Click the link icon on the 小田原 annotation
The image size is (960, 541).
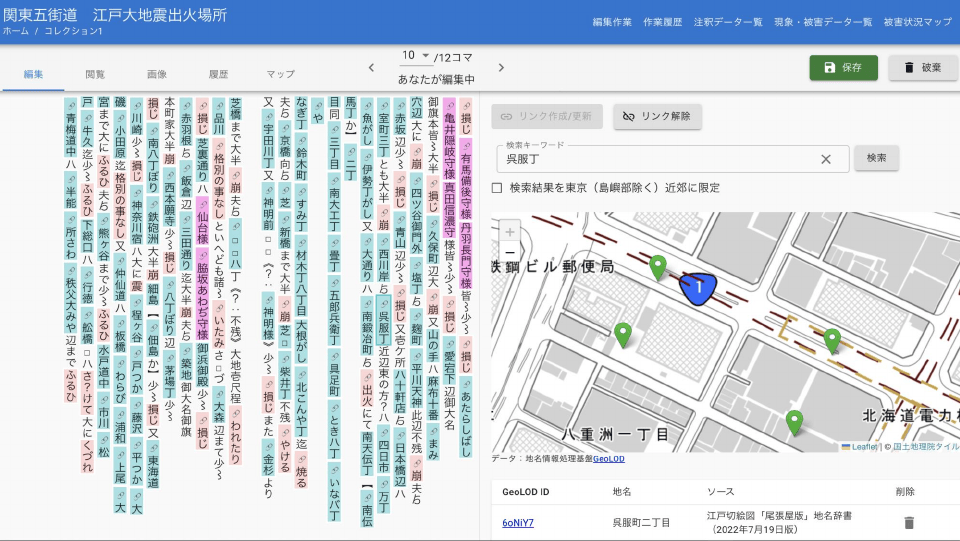tap(120, 118)
